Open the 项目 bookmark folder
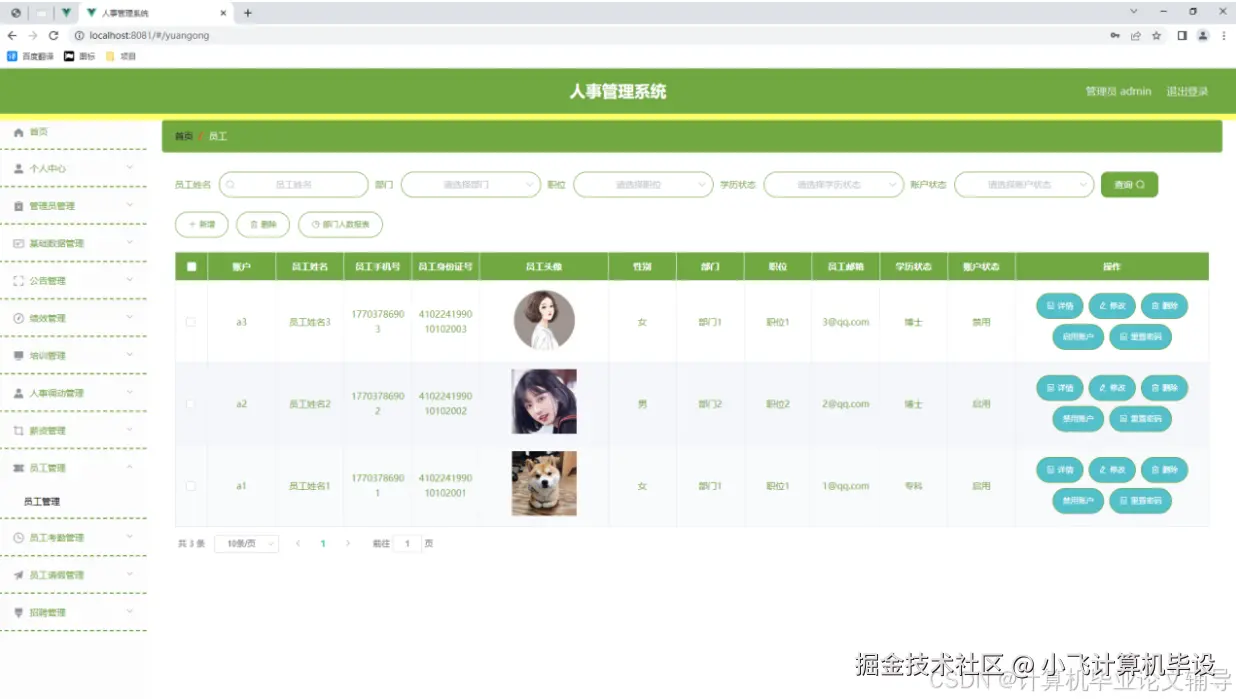Image resolution: width=1236 pixels, height=699 pixels. (x=121, y=56)
